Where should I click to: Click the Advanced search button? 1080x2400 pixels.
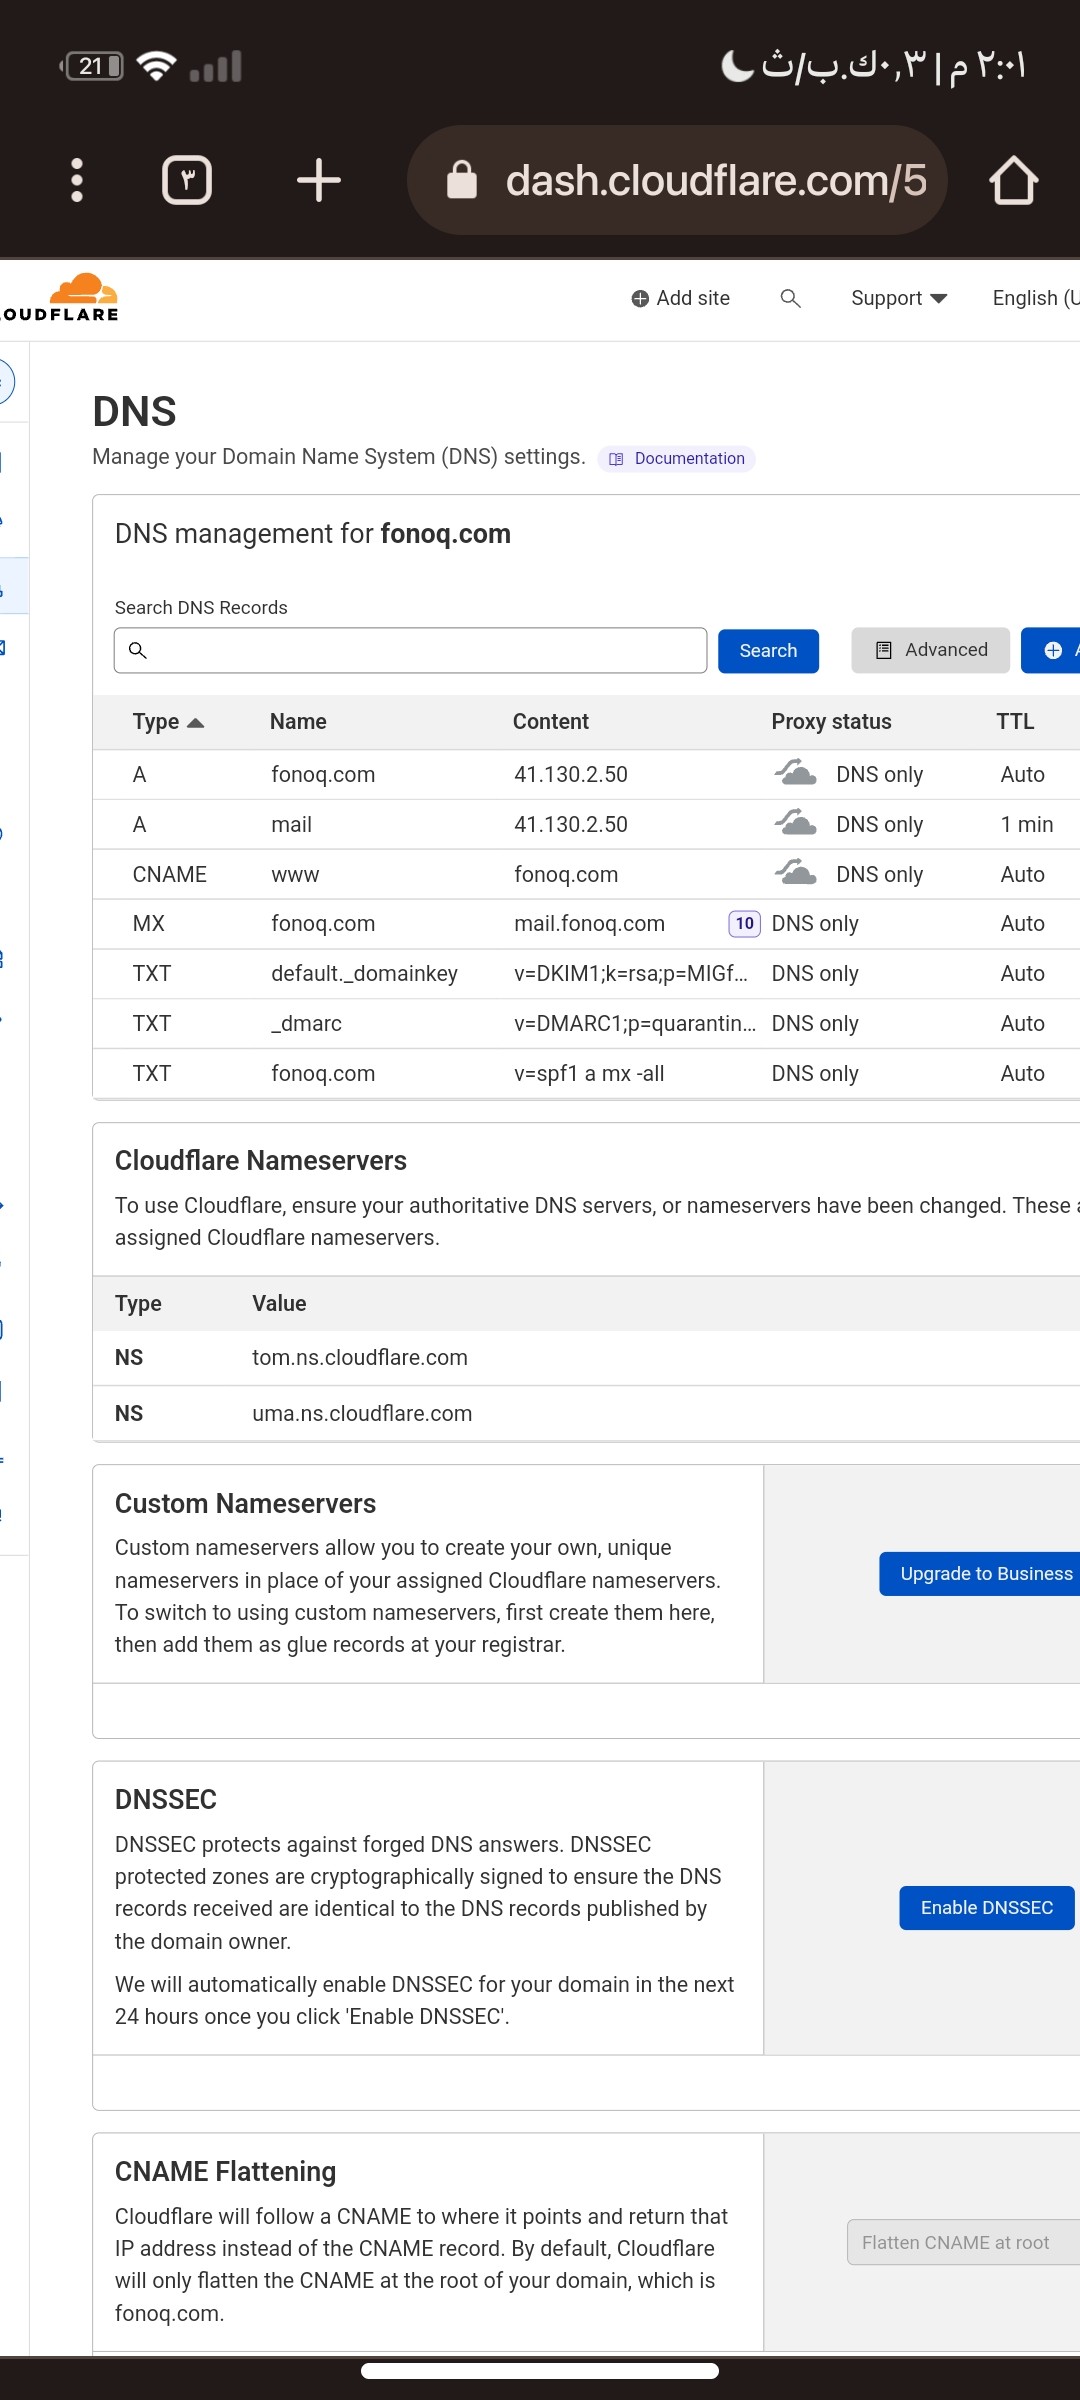tap(930, 650)
